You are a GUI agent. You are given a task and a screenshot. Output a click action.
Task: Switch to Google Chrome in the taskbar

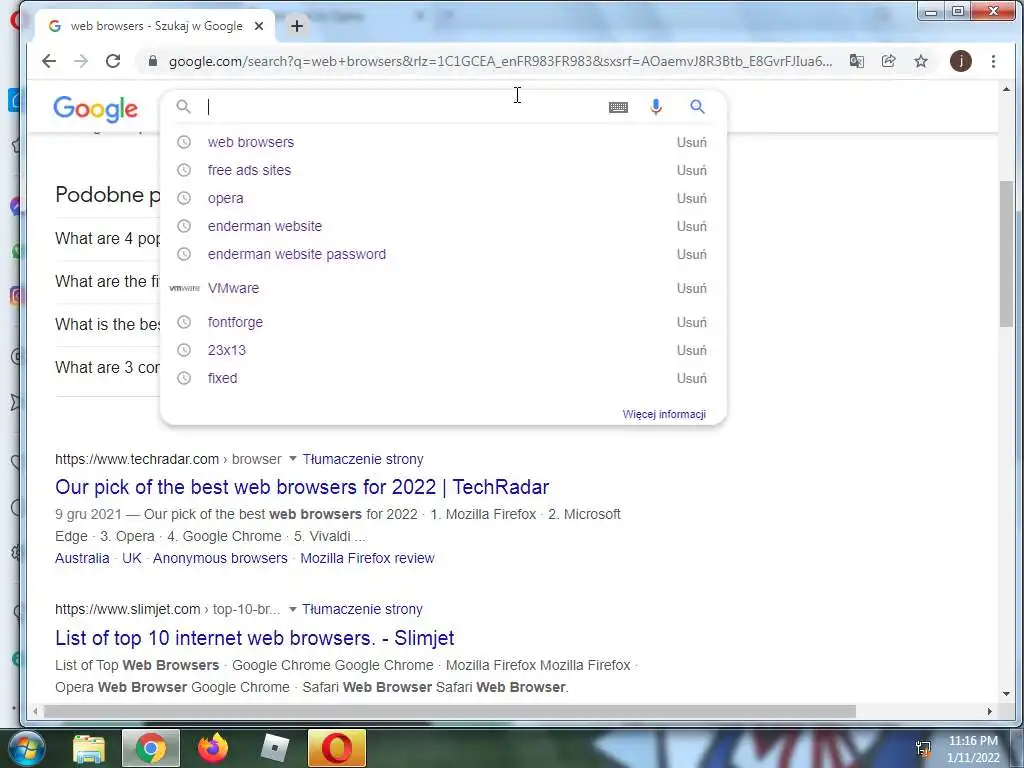pos(151,749)
